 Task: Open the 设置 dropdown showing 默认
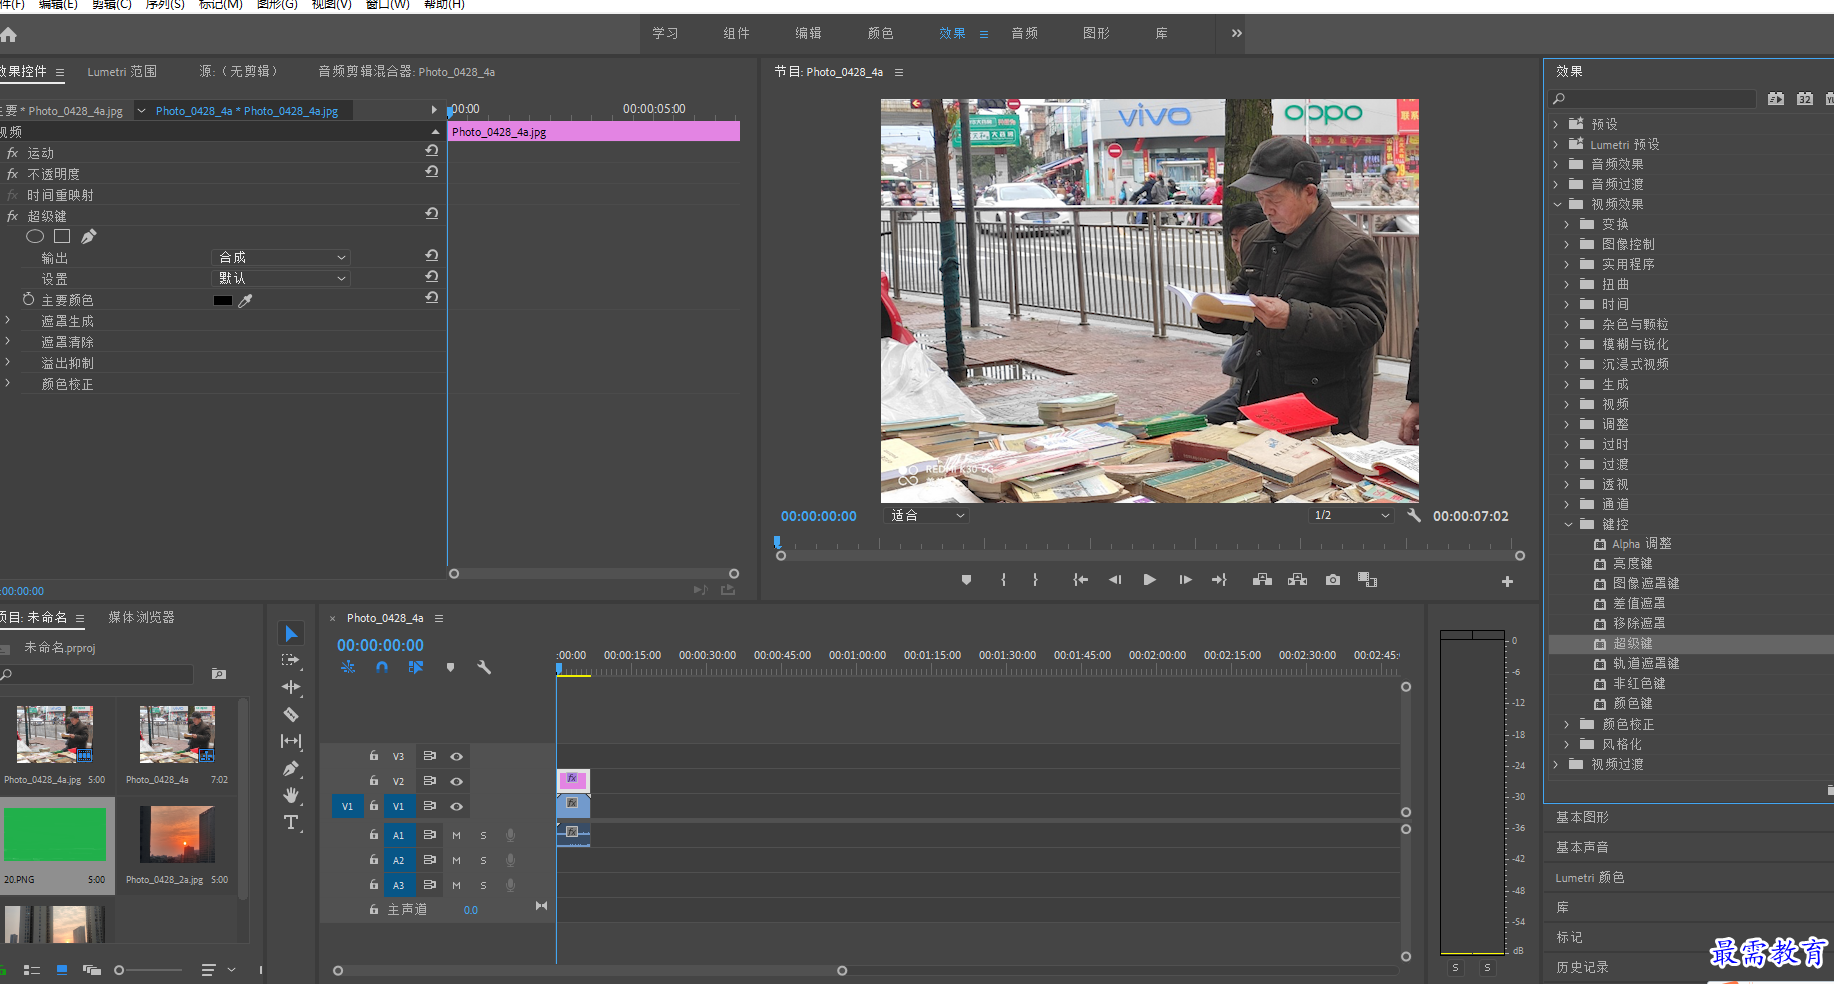(281, 278)
